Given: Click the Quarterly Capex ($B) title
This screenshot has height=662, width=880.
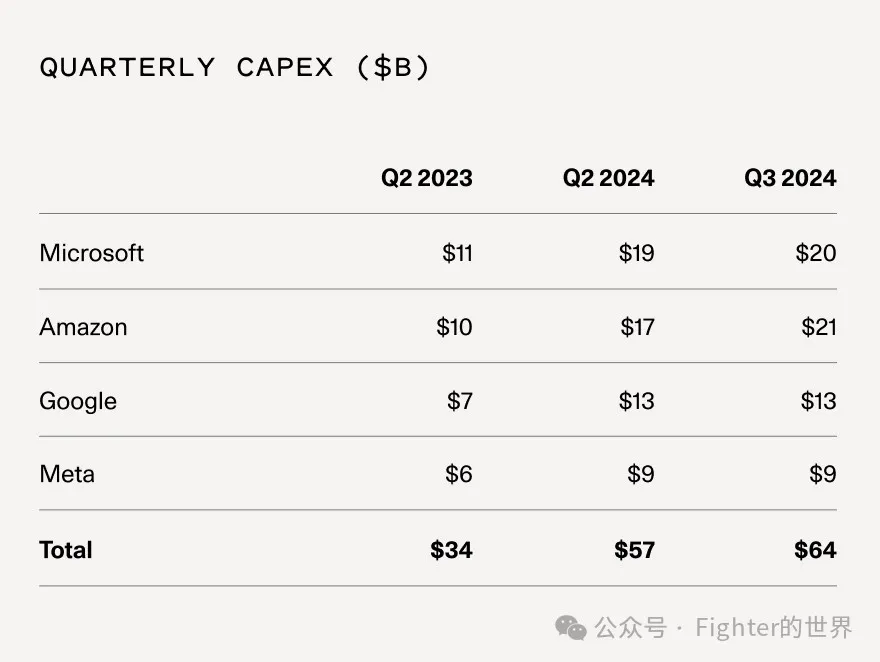Looking at the screenshot, I should click(x=234, y=67).
